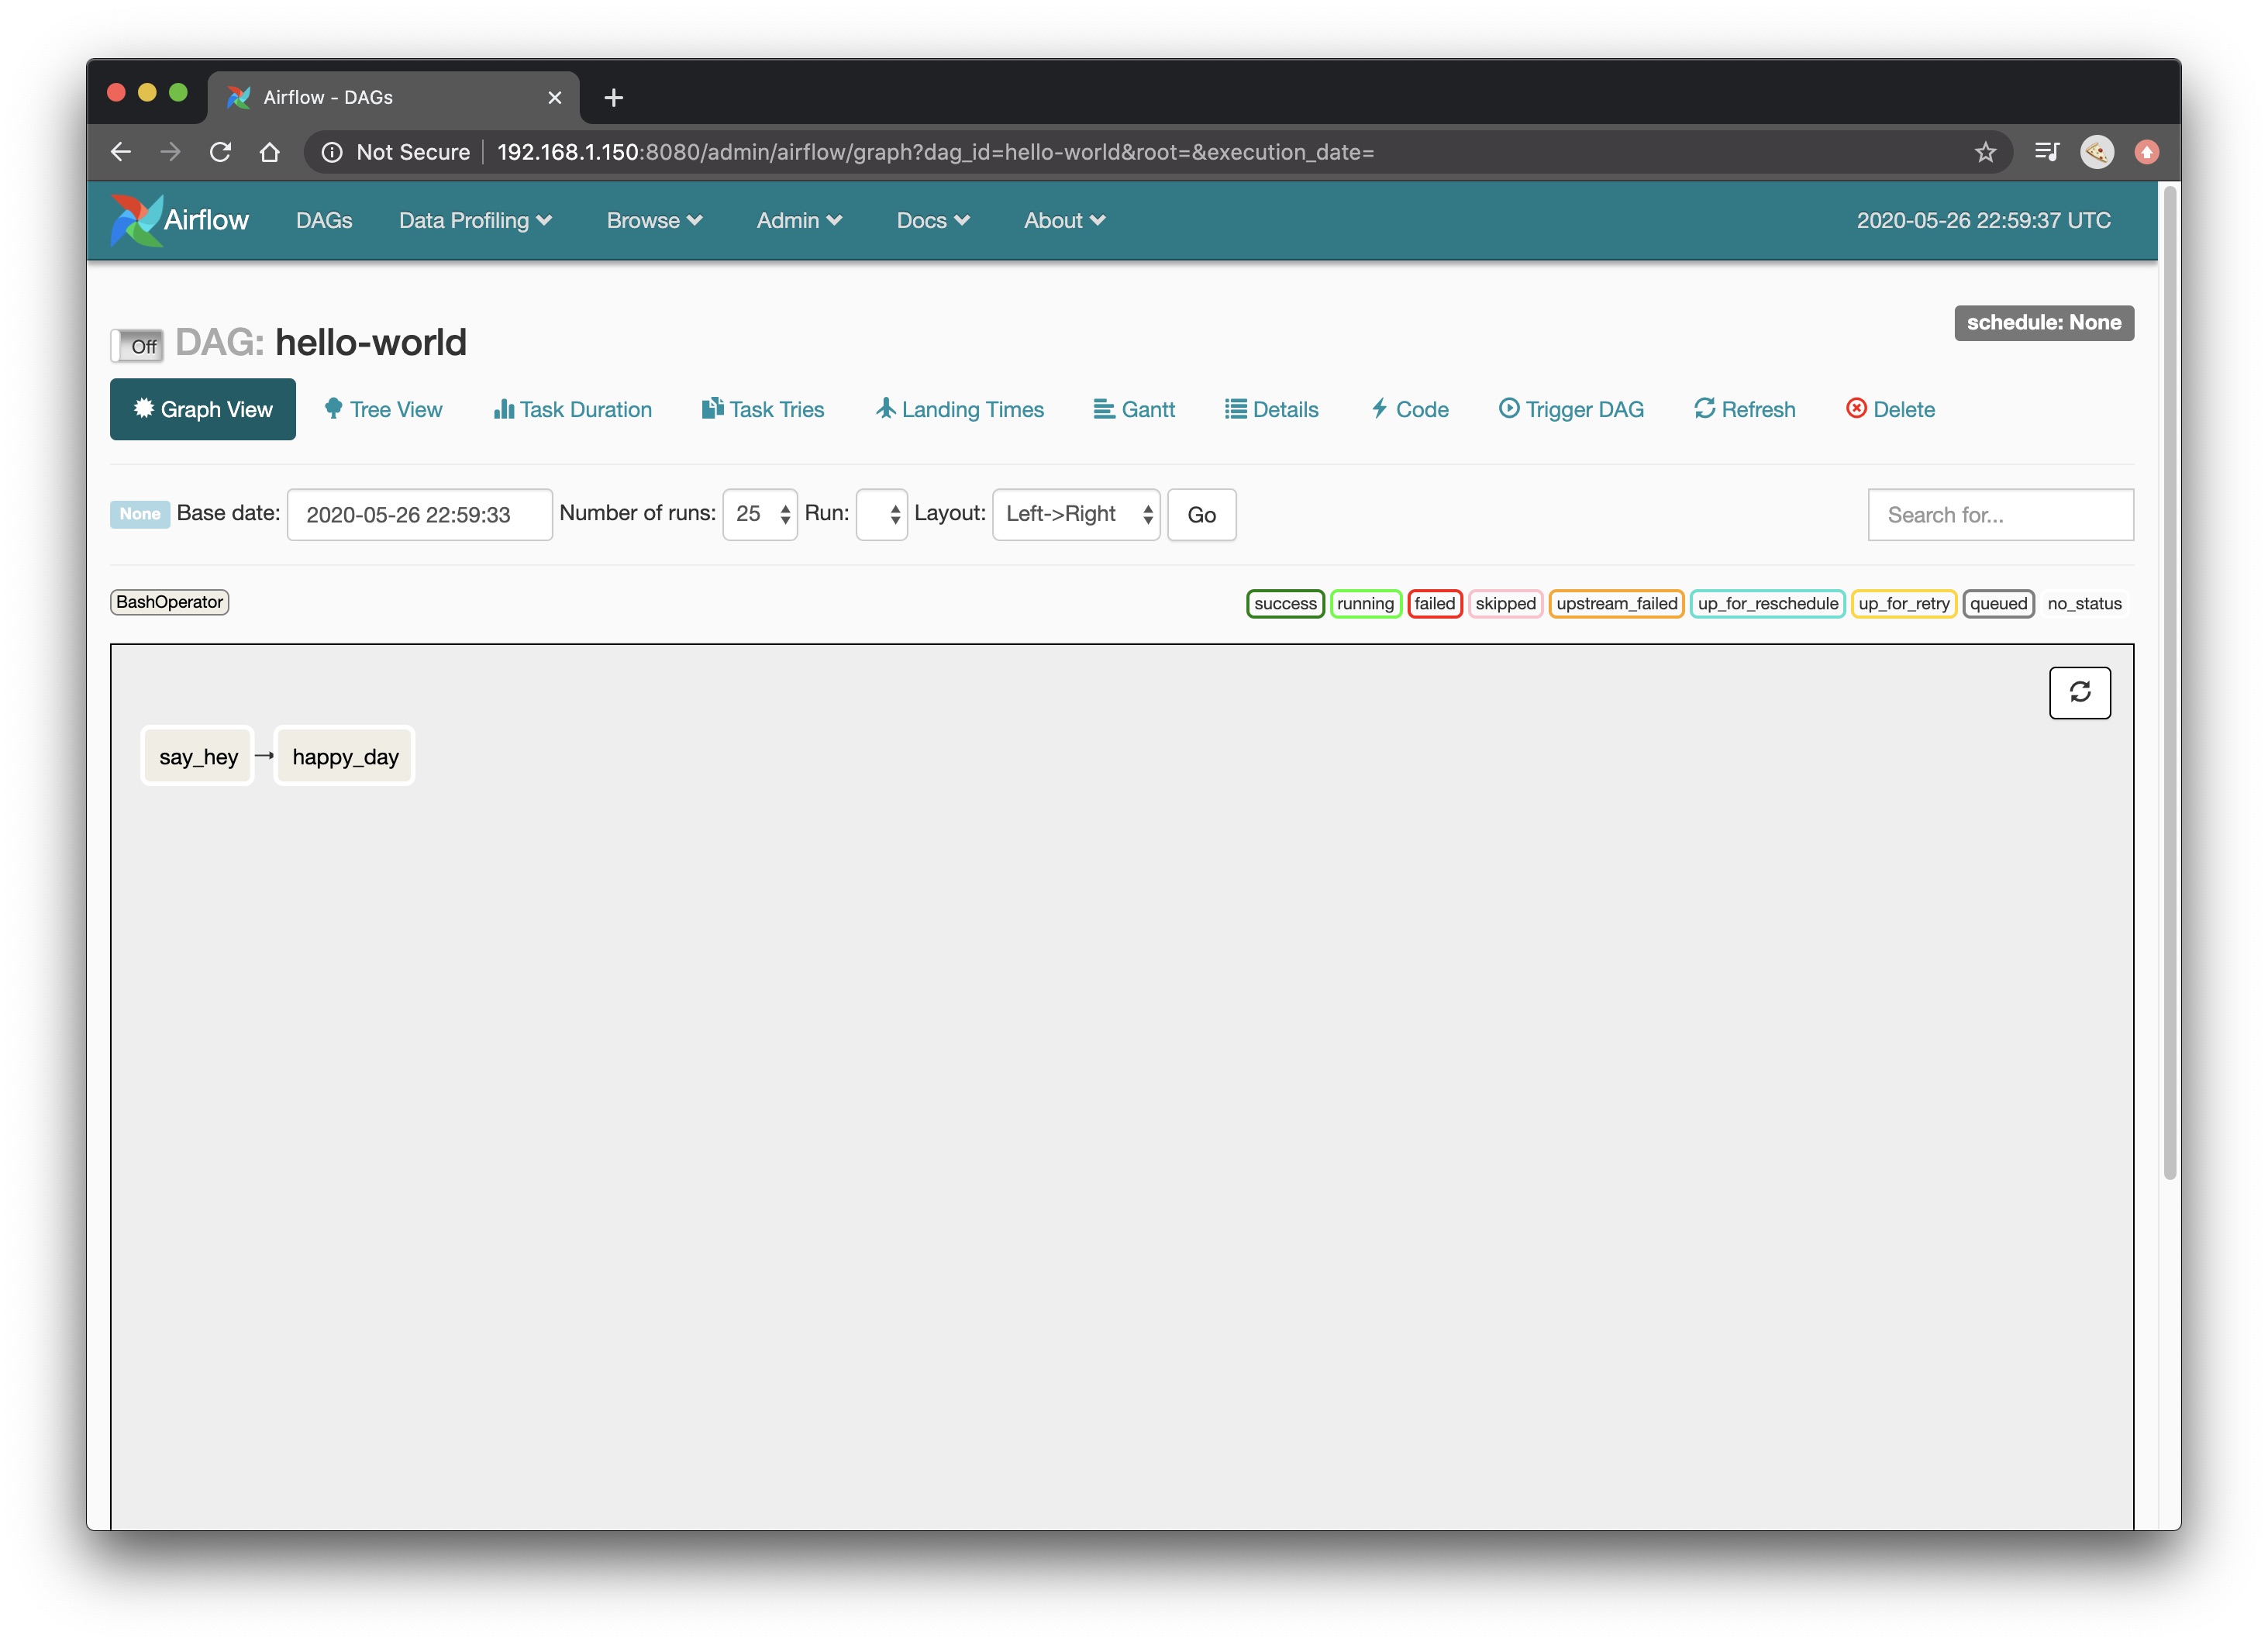Reload the page in the browser
2268x1645 pixels.
[x=220, y=152]
